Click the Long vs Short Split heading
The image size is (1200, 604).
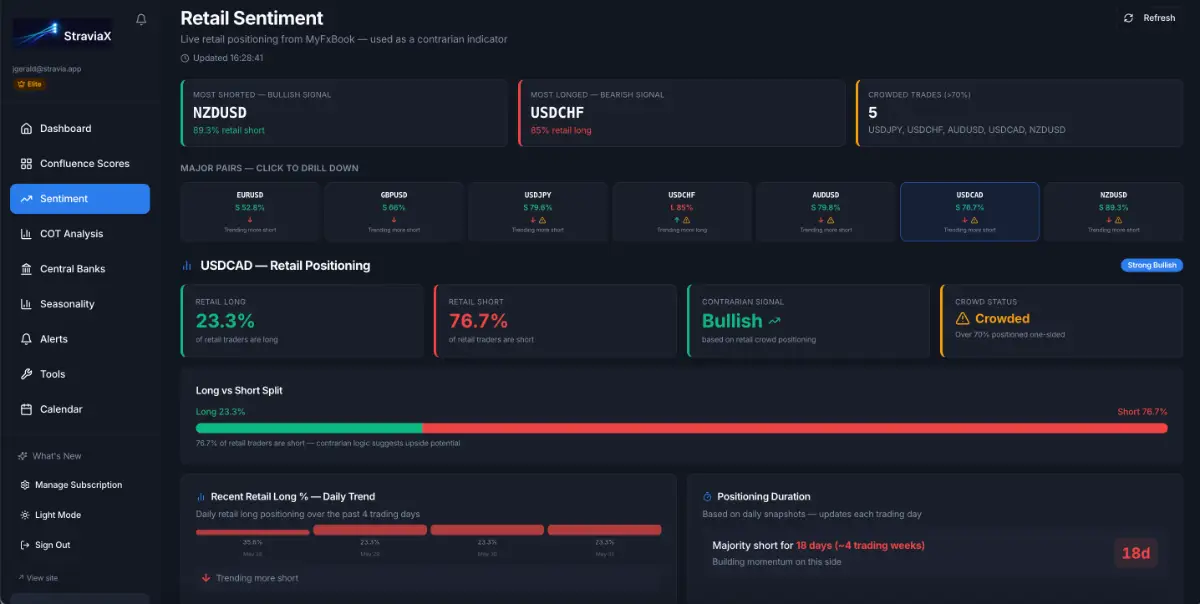click(x=239, y=390)
